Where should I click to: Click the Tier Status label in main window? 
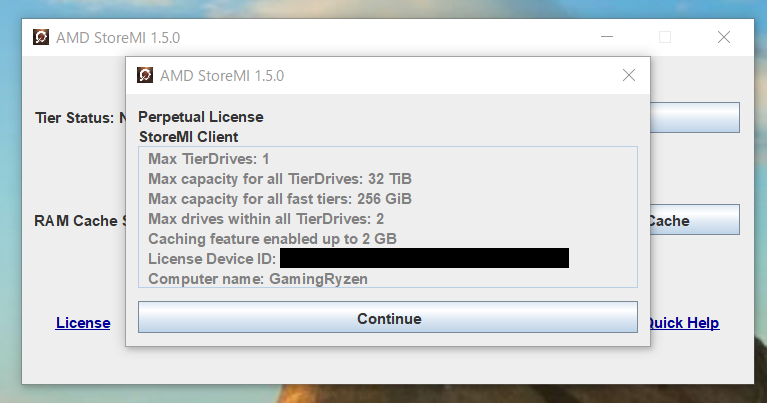tap(74, 118)
